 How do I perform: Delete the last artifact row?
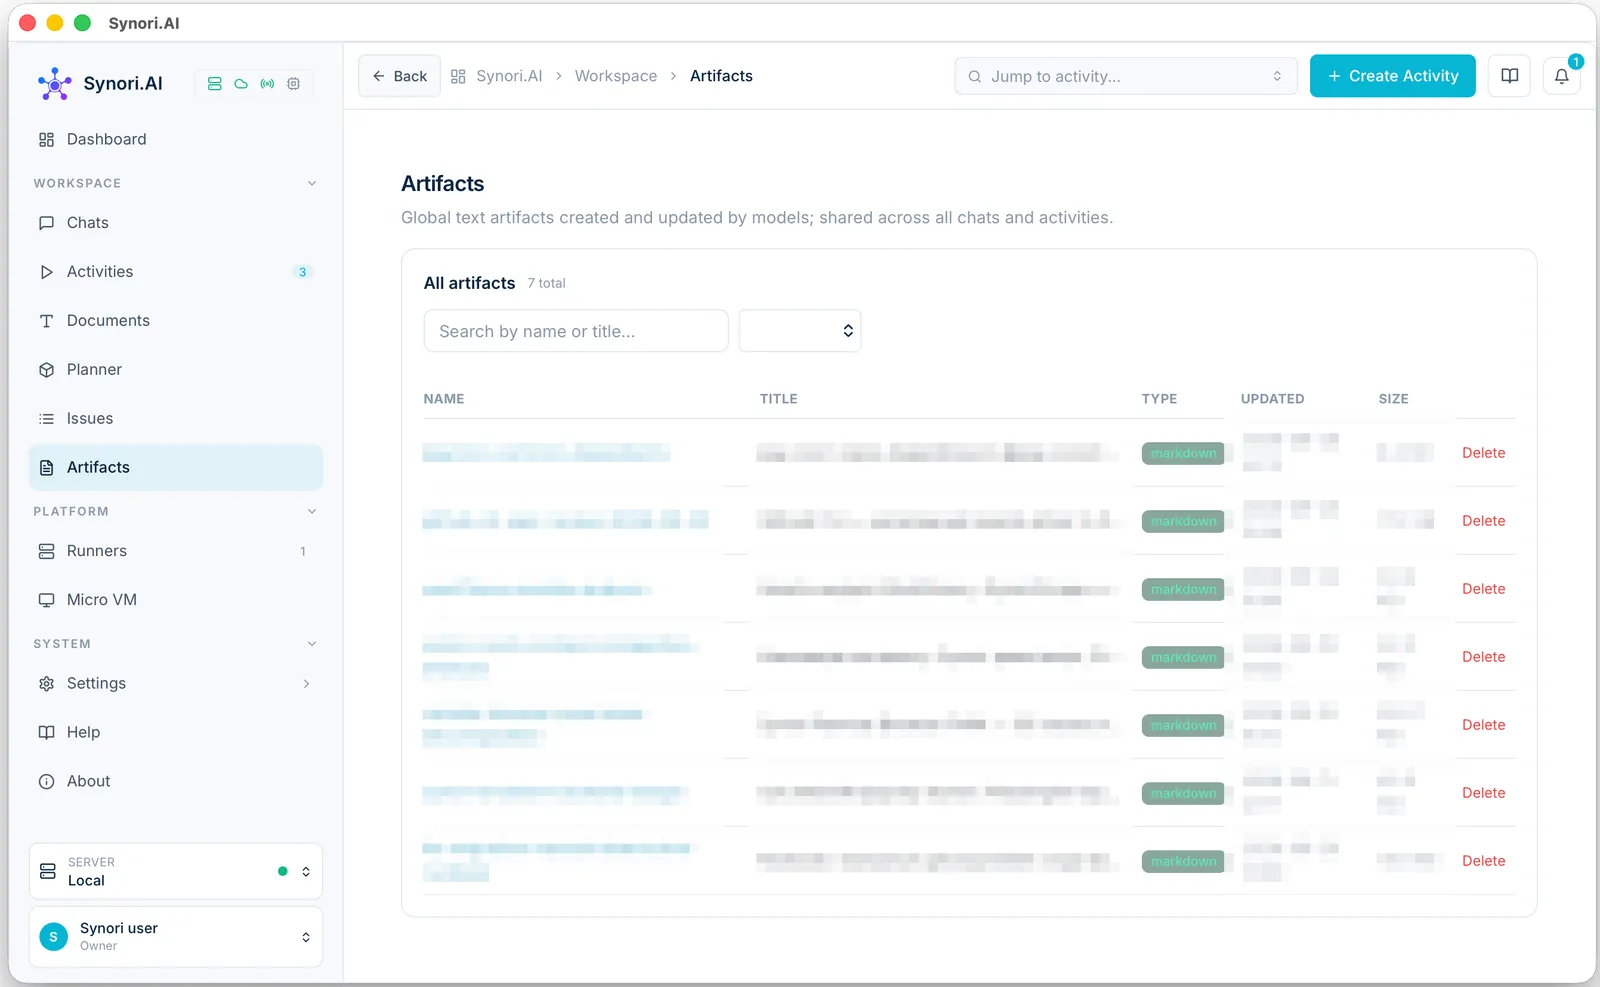[x=1484, y=861]
